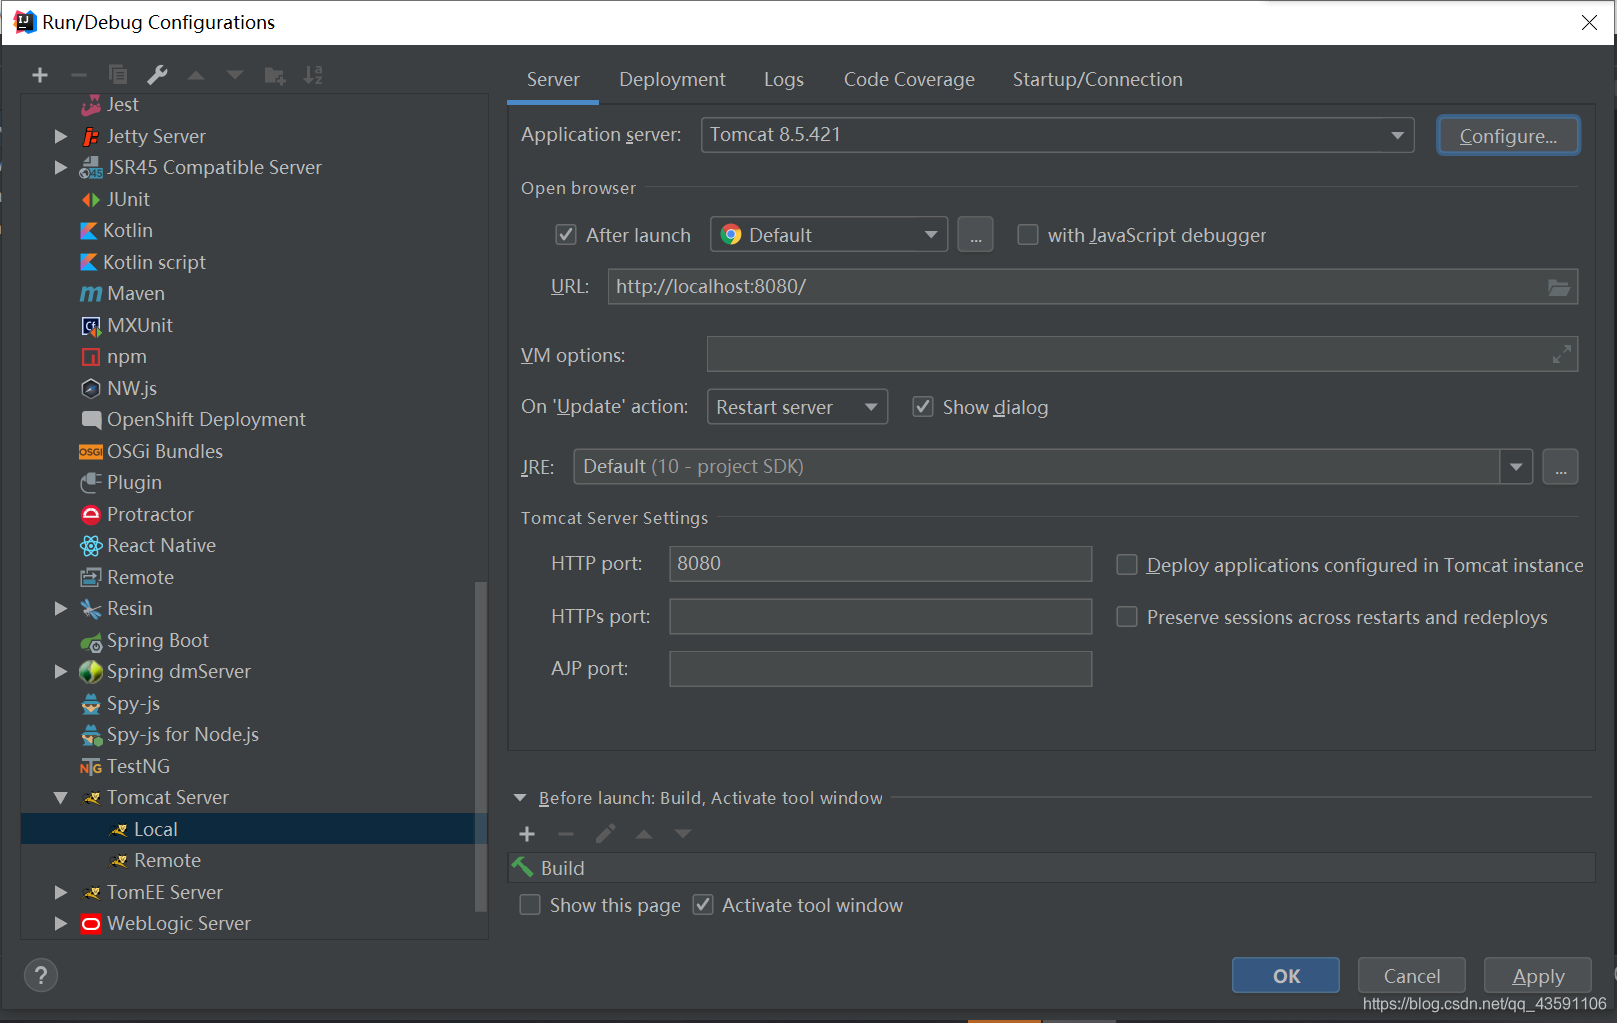The height and width of the screenshot is (1023, 1617).
Task: Click the remove configuration minus icon
Action: tap(79, 75)
